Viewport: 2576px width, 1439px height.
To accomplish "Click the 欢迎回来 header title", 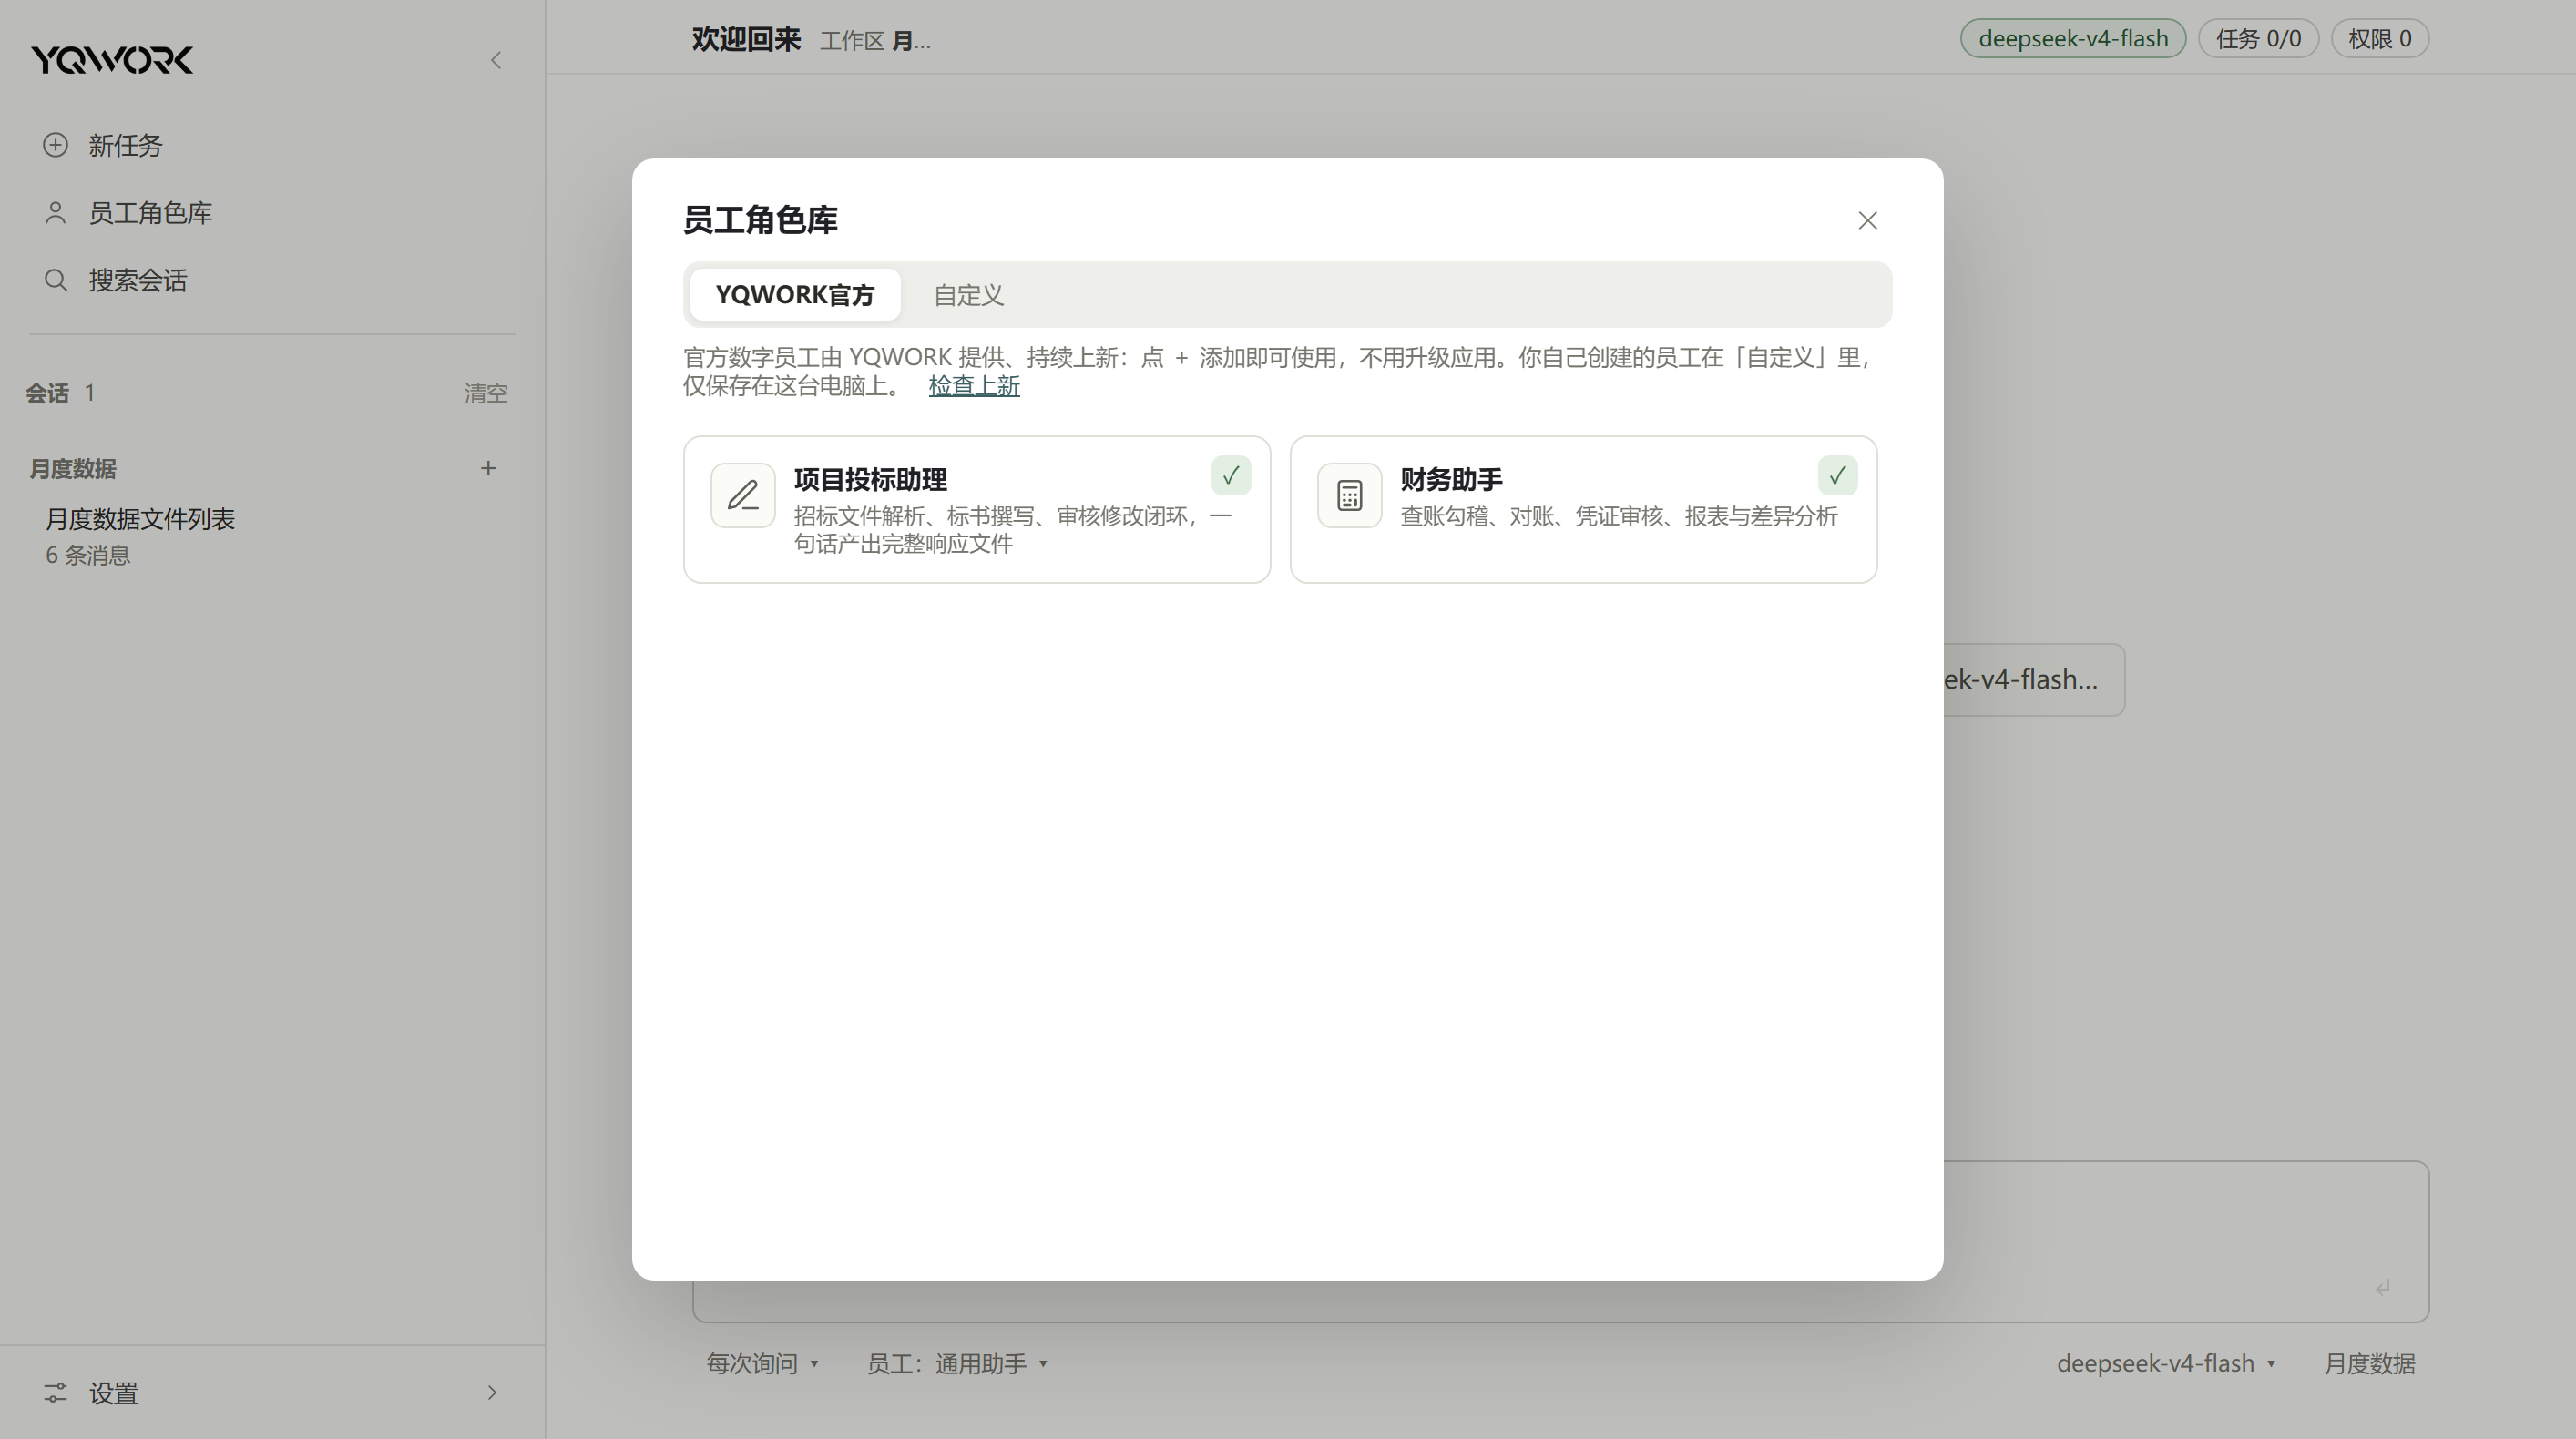I will (x=746, y=39).
